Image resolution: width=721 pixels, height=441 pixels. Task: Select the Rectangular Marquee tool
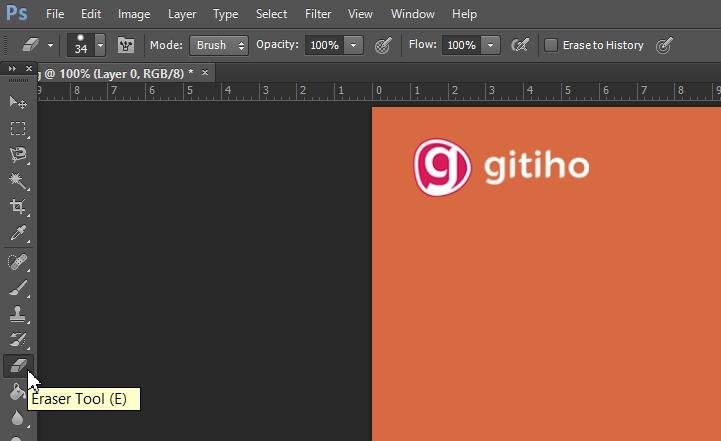18,128
